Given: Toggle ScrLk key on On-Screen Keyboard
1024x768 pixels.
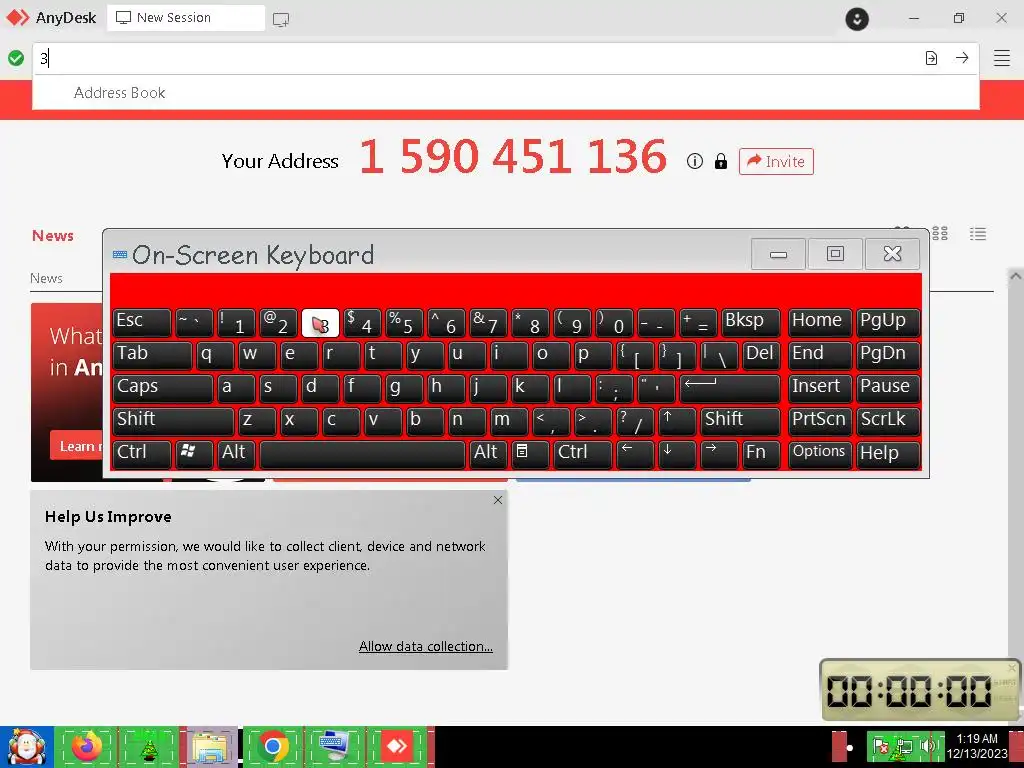Looking at the screenshot, I should (x=888, y=421).
